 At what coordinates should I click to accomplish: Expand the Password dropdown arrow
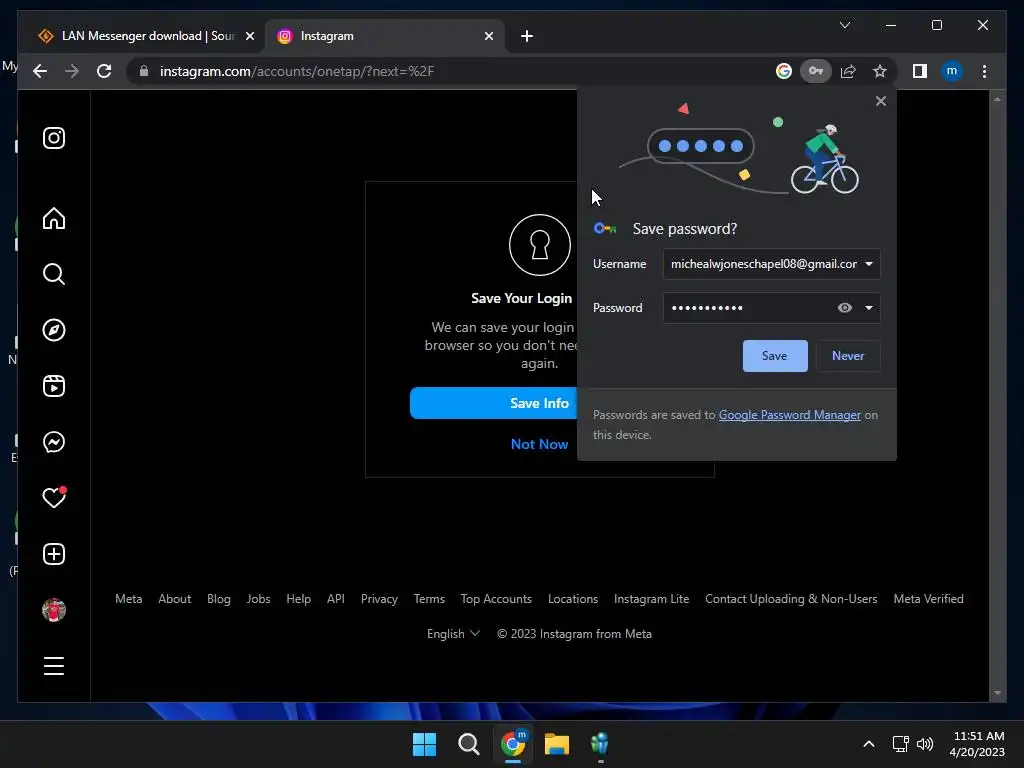869,308
